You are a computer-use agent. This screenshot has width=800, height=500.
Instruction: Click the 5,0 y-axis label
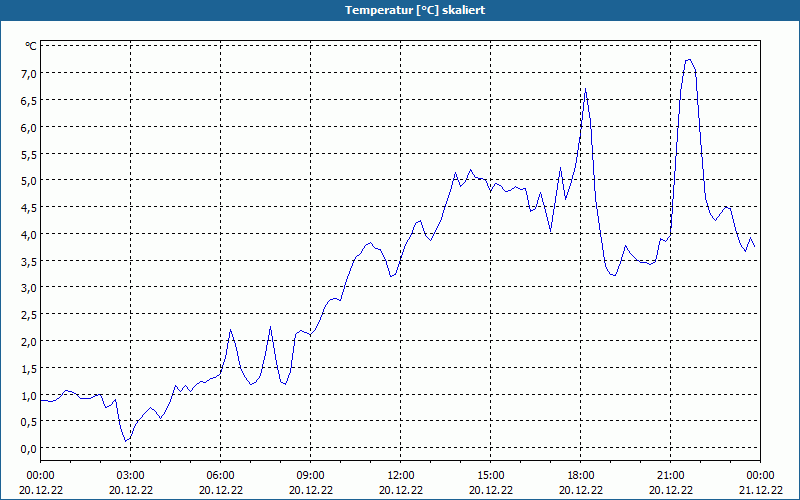click(29, 181)
